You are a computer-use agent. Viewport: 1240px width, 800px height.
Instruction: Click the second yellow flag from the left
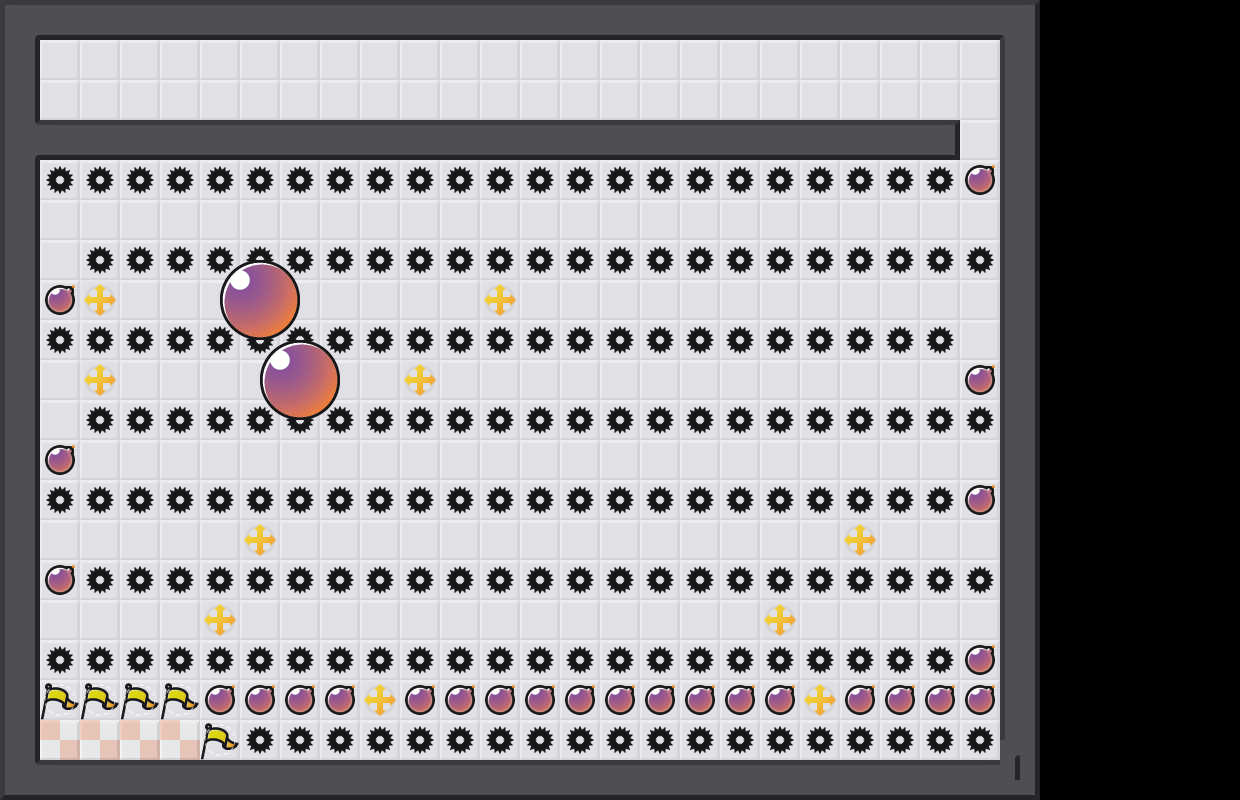tap(99, 700)
